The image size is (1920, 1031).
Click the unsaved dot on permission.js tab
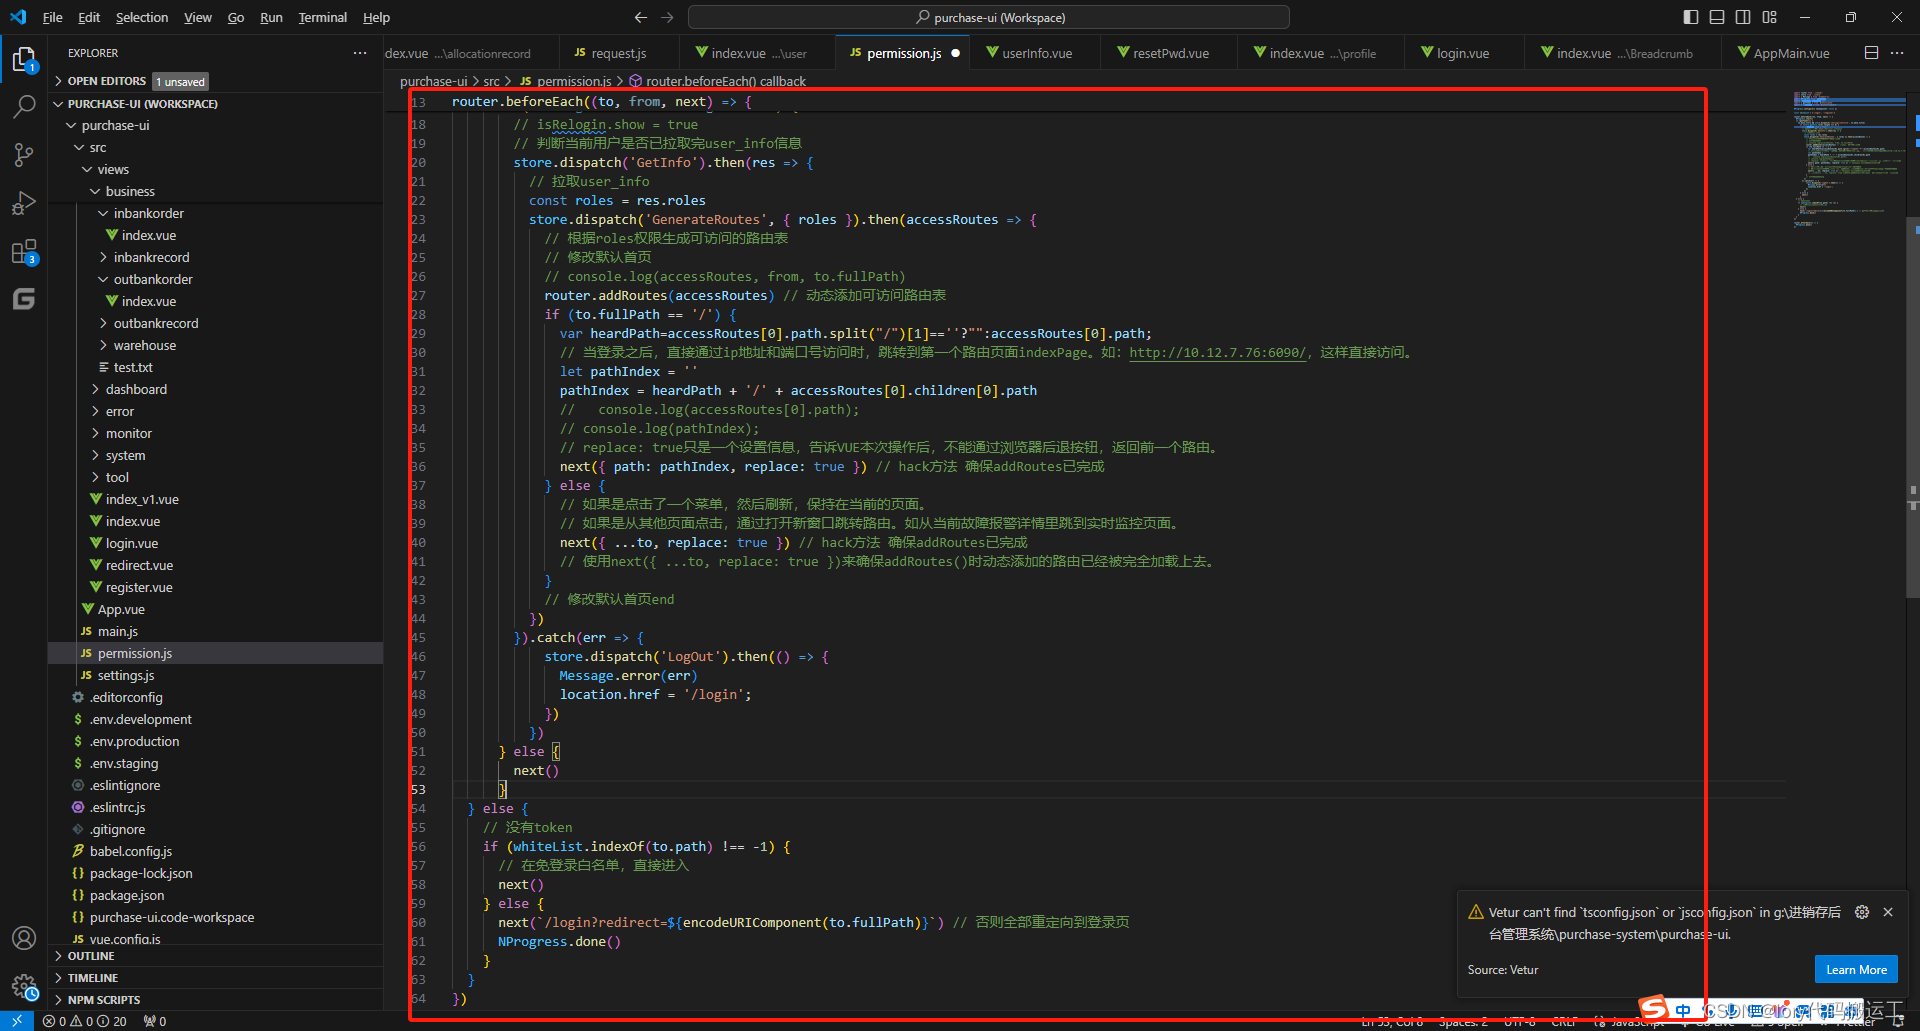click(956, 53)
